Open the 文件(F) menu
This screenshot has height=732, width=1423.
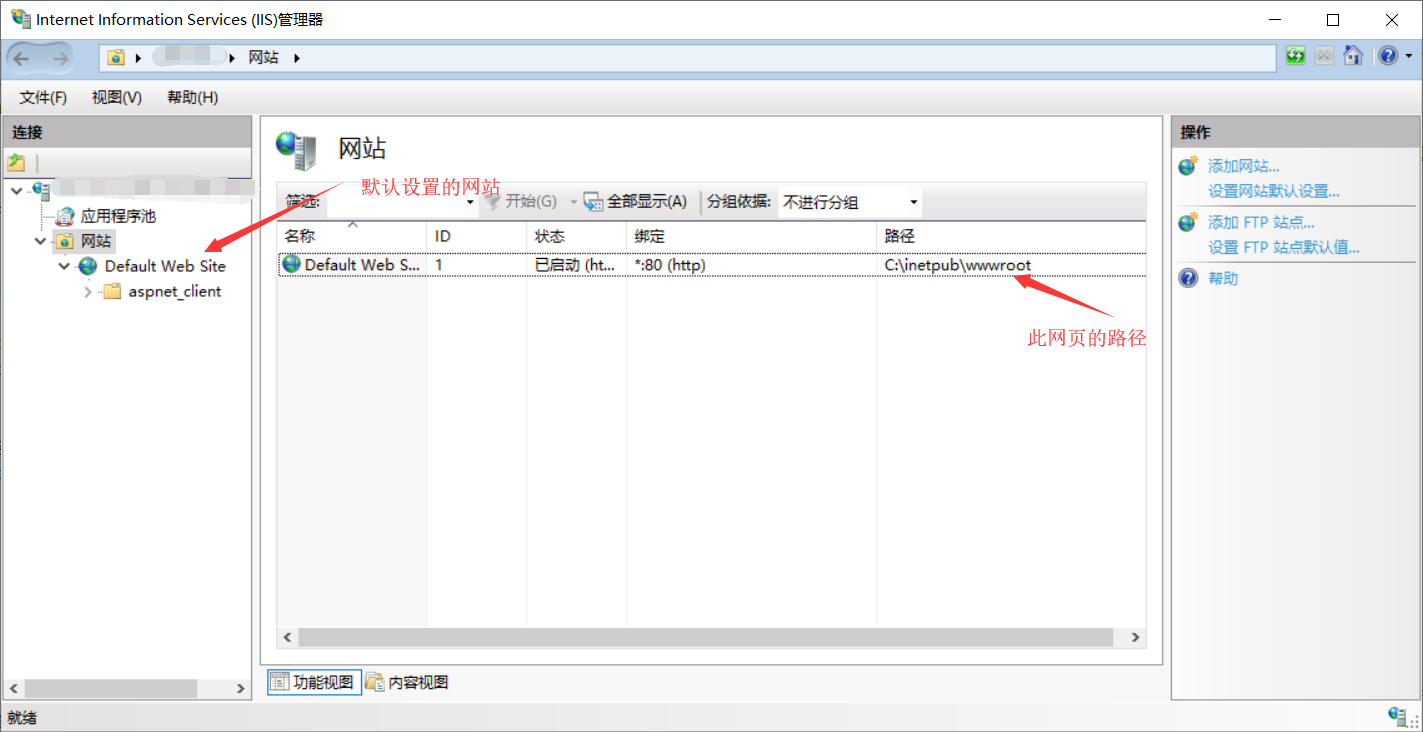pyautogui.click(x=43, y=97)
